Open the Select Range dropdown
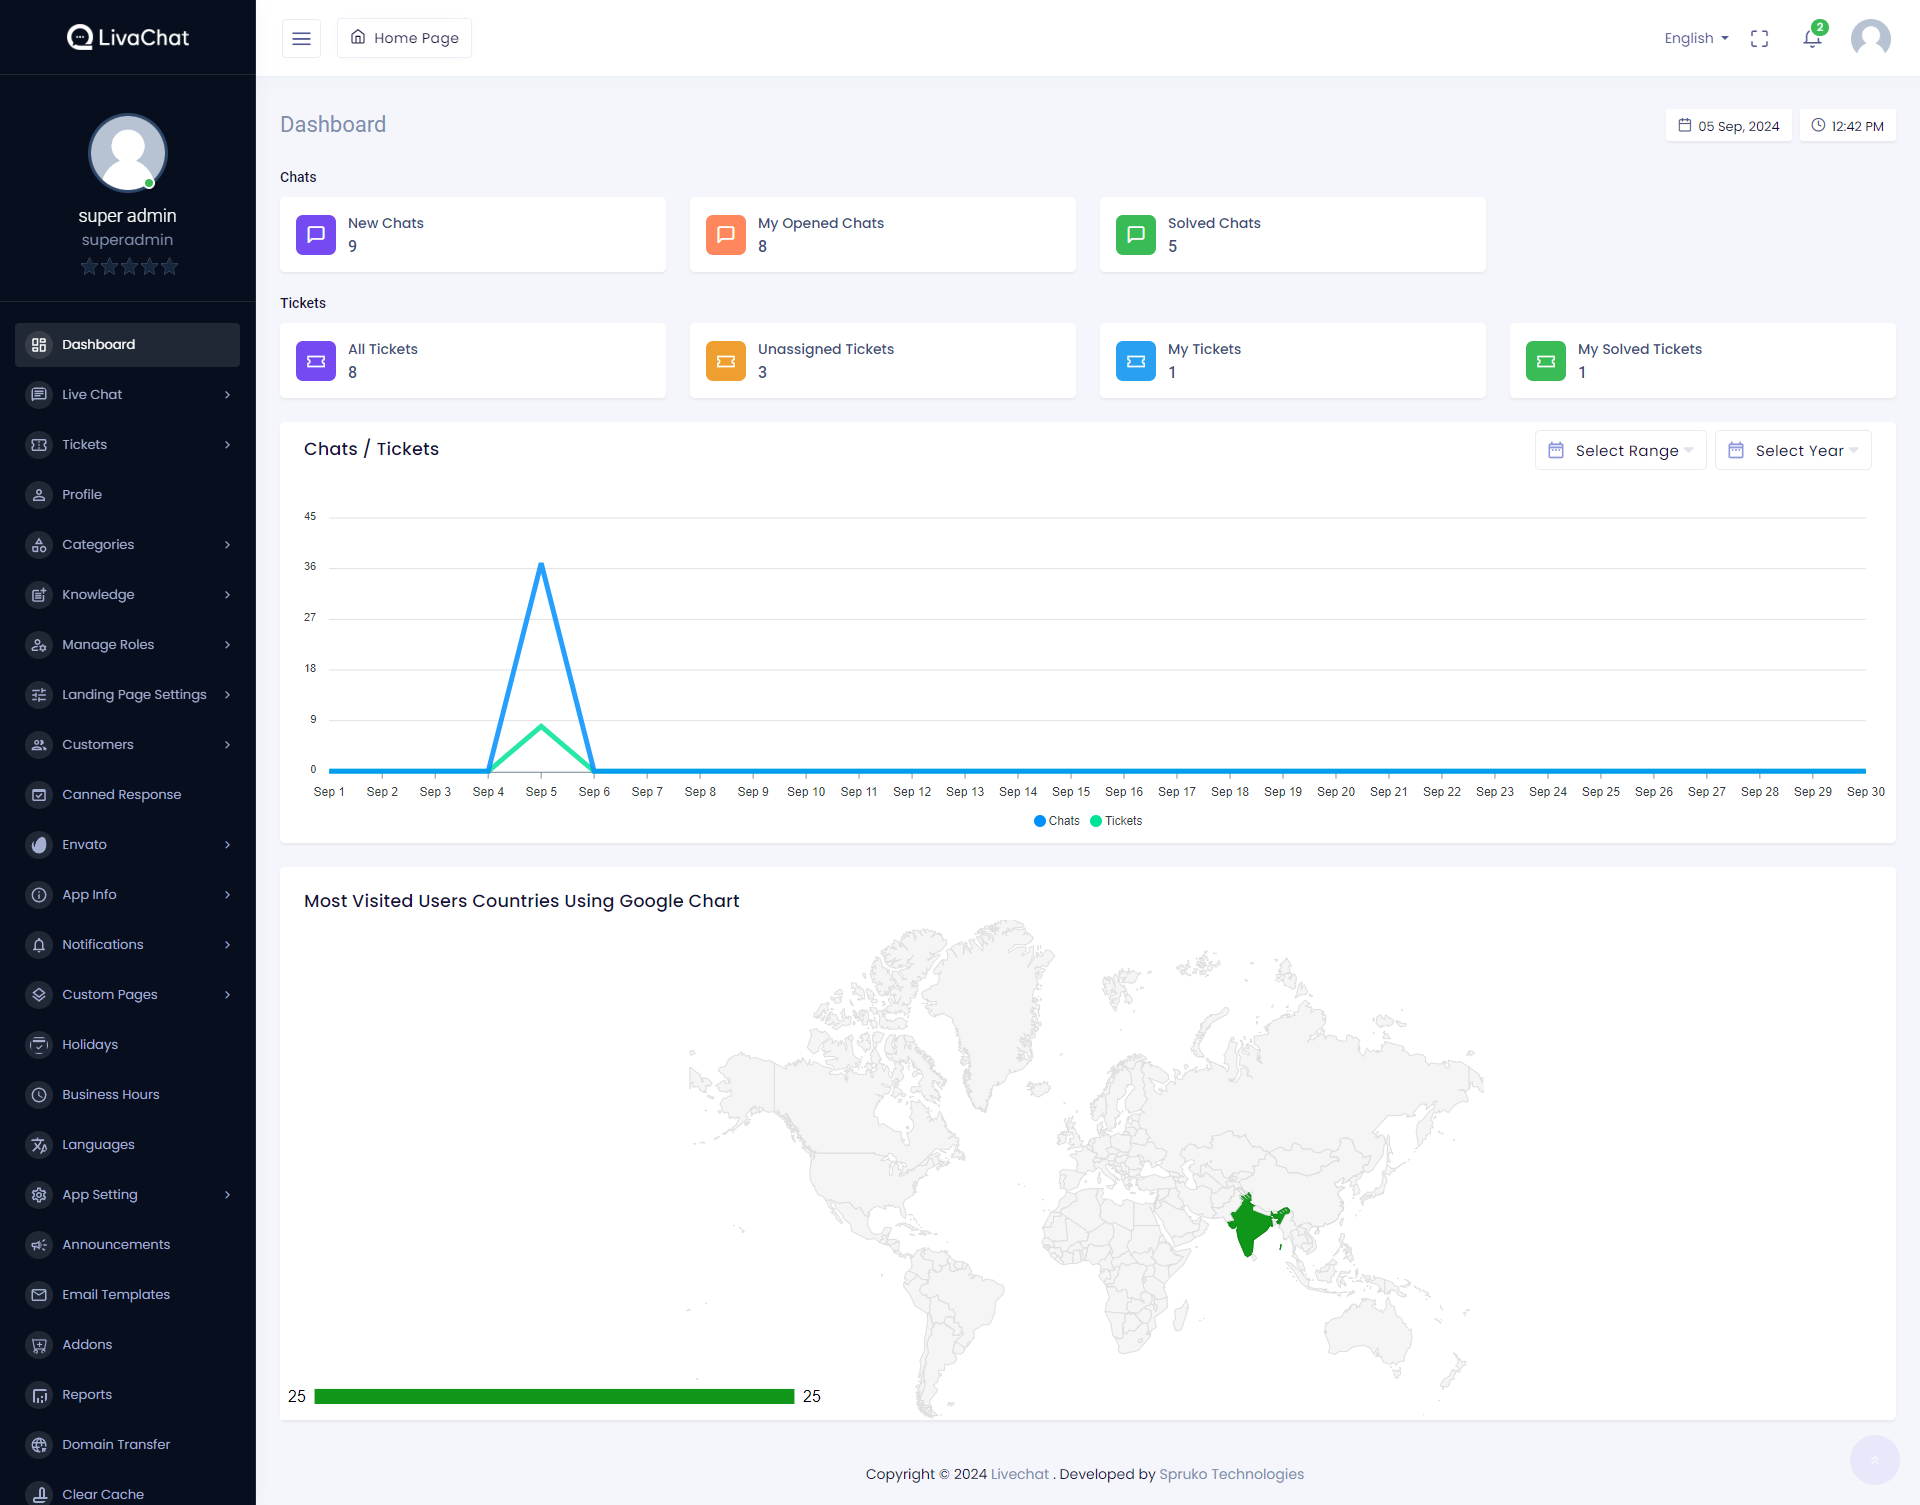The width and height of the screenshot is (1920, 1505). [1620, 450]
